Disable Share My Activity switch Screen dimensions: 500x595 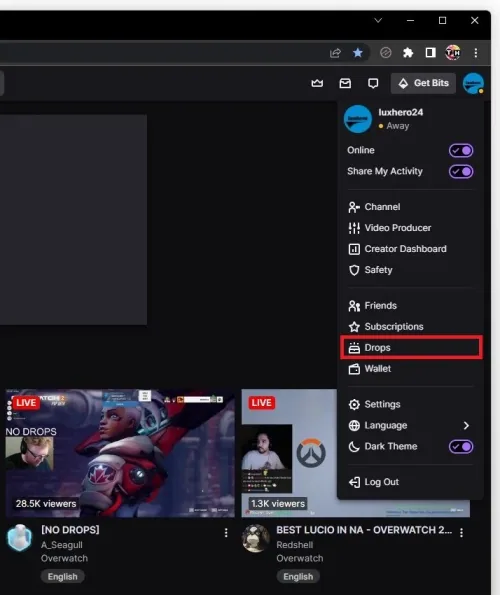pyautogui.click(x=461, y=172)
